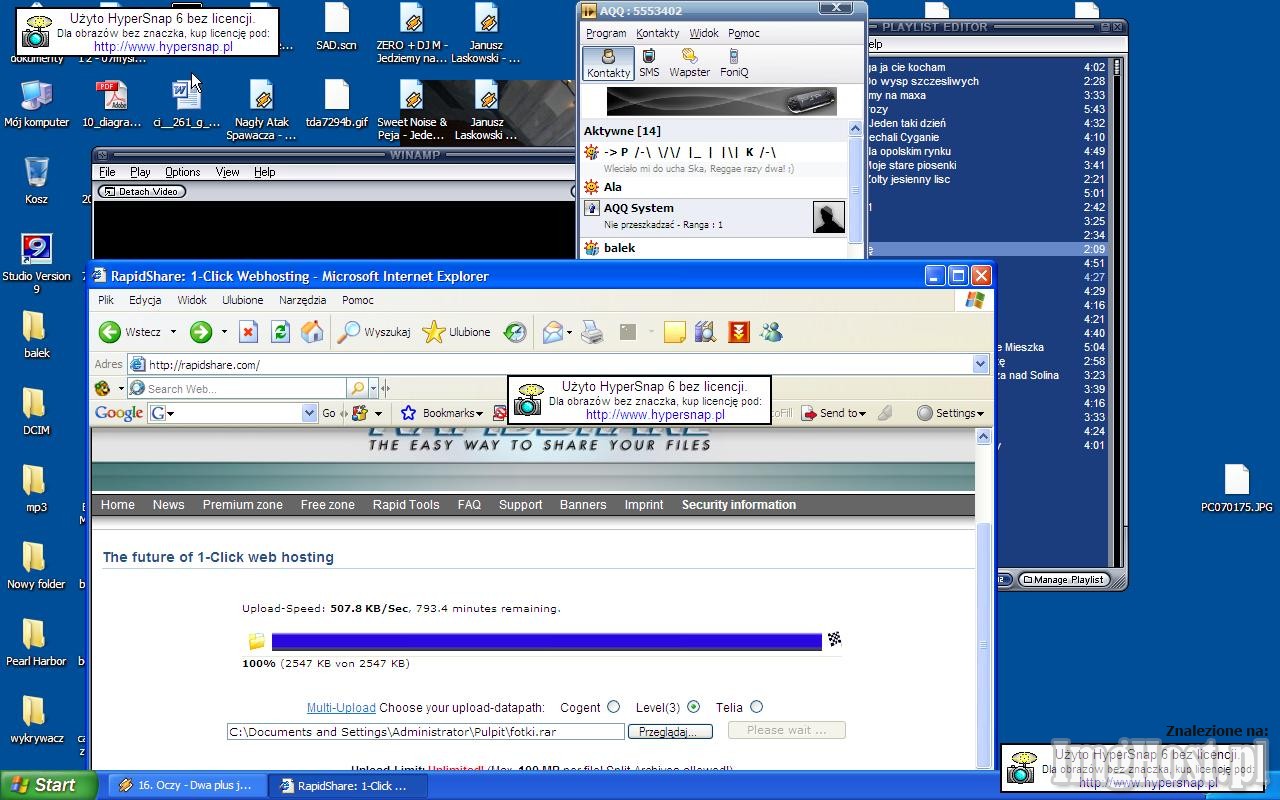Click the yellow note icon in IE toolbar

click(x=675, y=332)
